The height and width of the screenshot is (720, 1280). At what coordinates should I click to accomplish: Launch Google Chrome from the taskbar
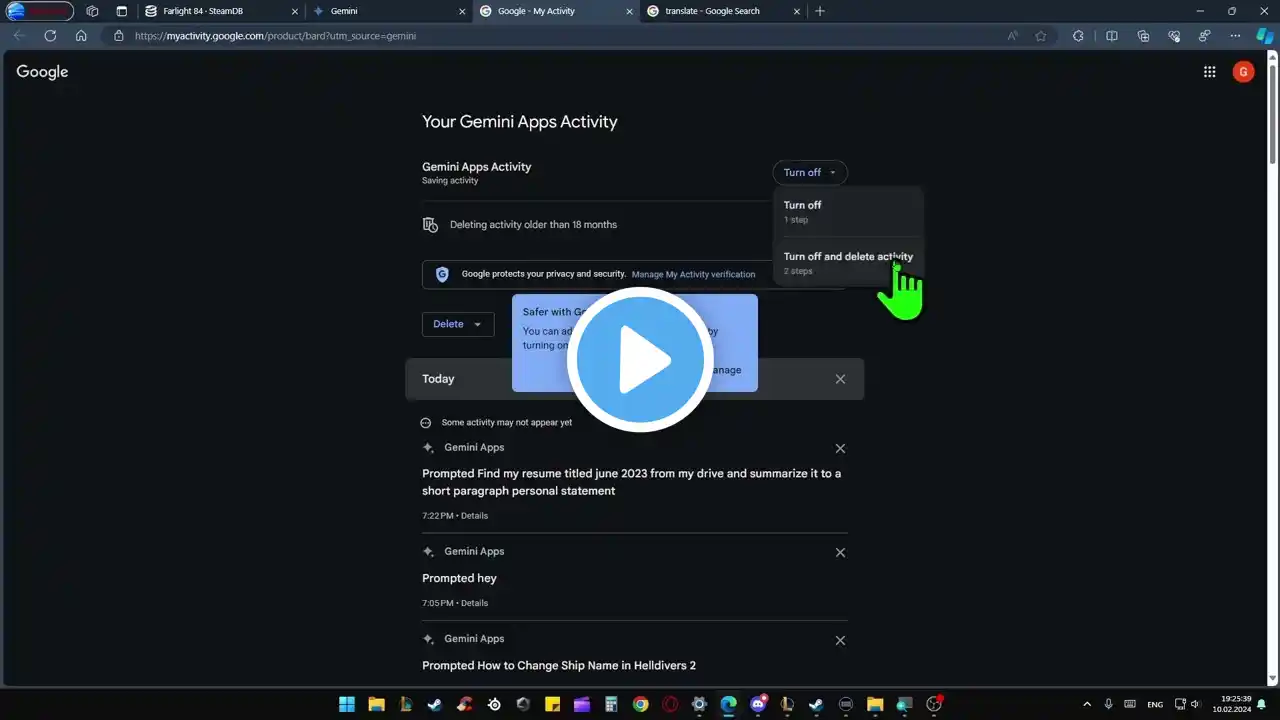pos(640,704)
